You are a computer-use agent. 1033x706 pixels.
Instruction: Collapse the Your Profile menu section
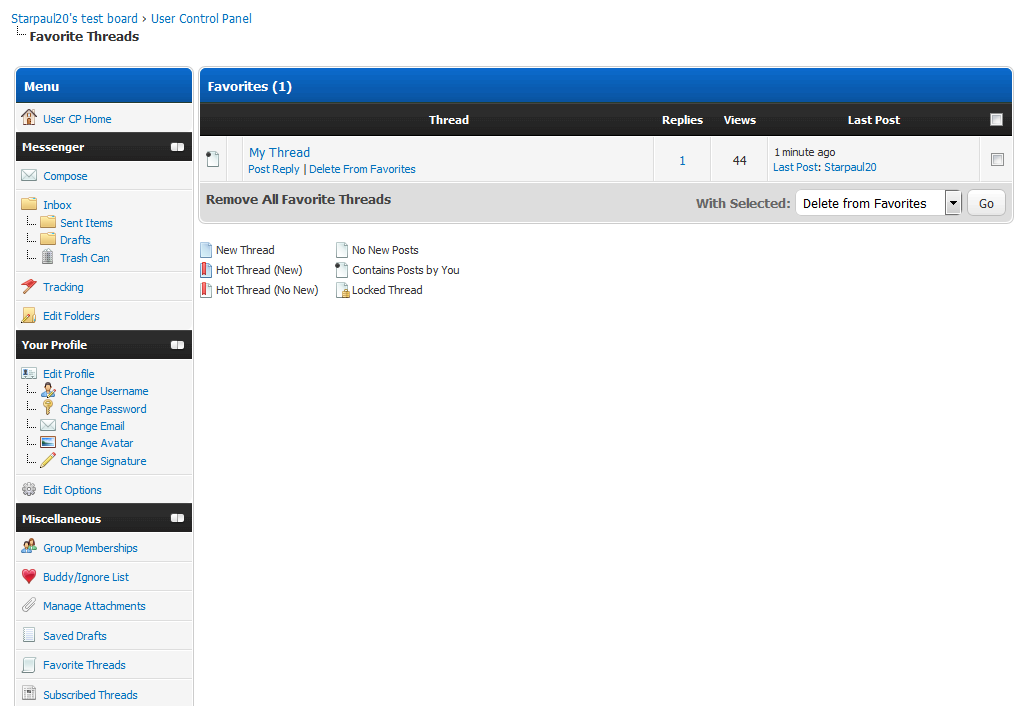pos(177,345)
